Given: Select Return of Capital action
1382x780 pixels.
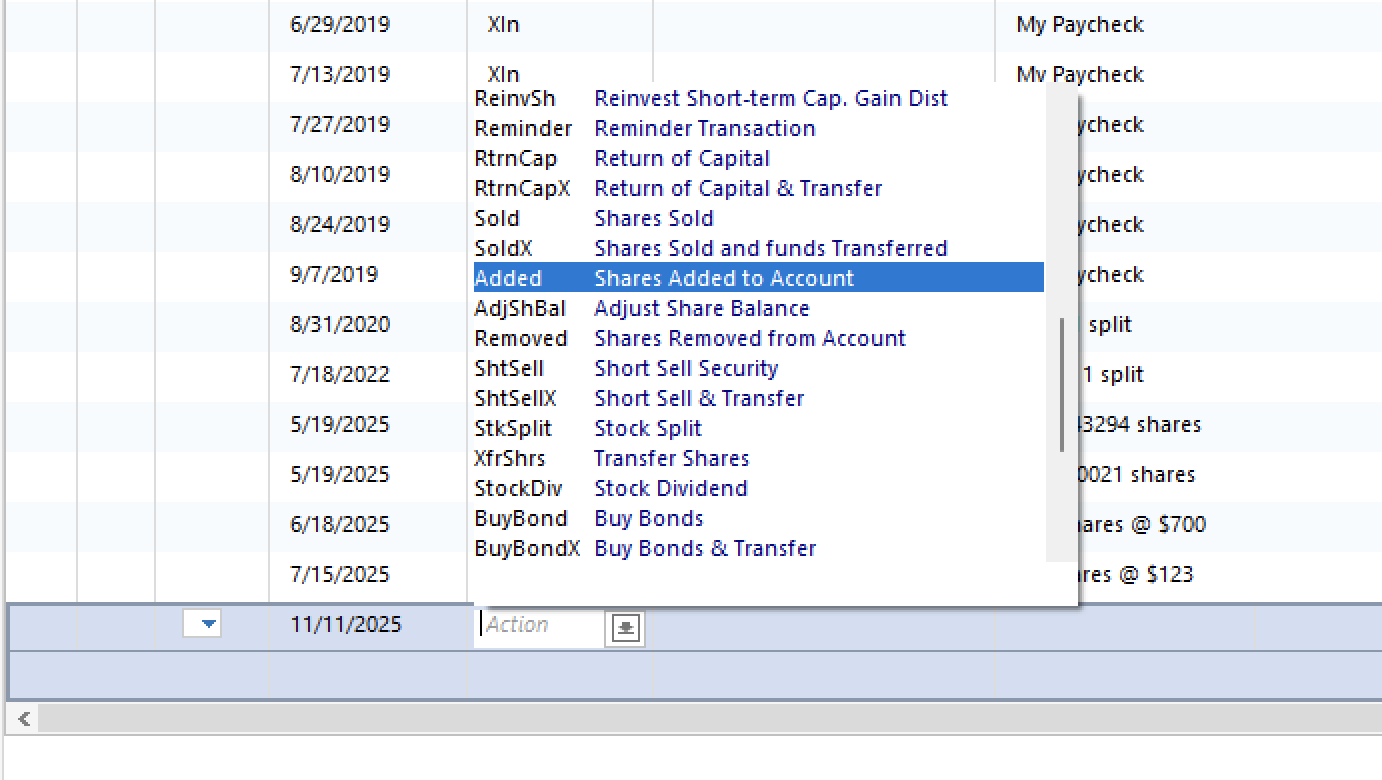Looking at the screenshot, I should (x=681, y=158).
